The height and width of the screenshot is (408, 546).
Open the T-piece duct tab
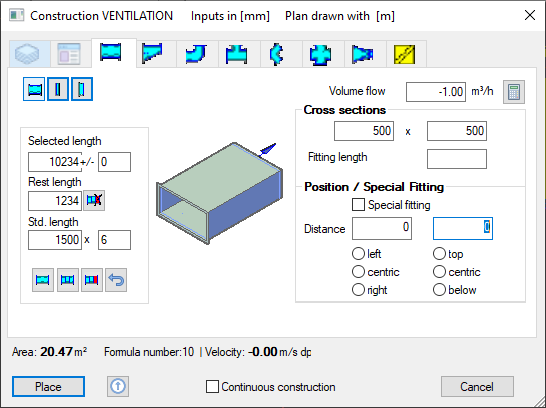(x=237, y=54)
